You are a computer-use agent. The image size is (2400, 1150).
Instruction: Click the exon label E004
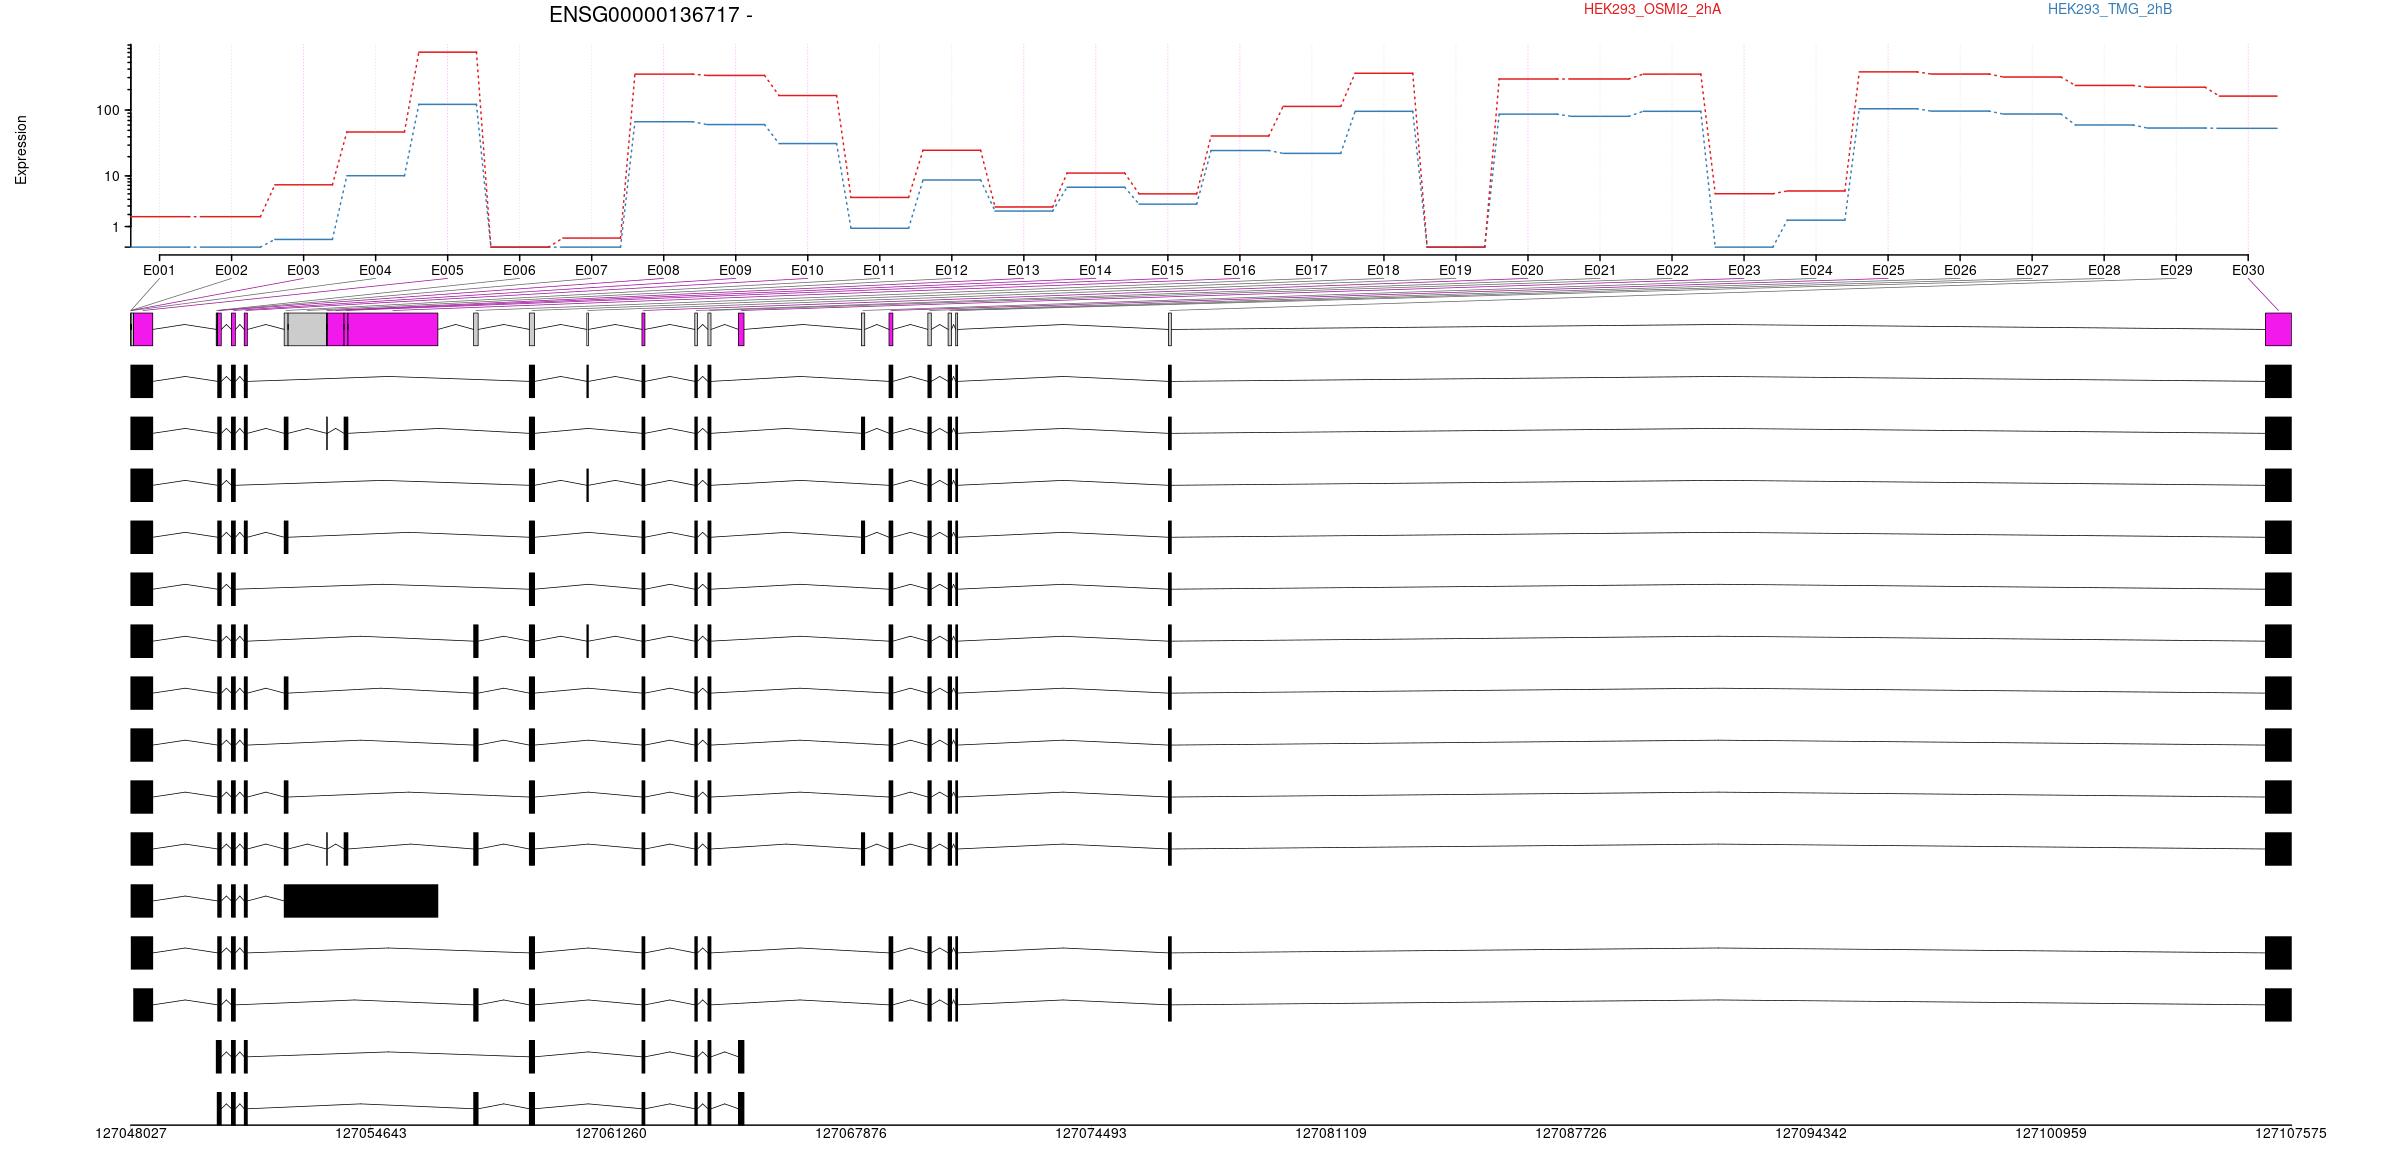coord(375,270)
